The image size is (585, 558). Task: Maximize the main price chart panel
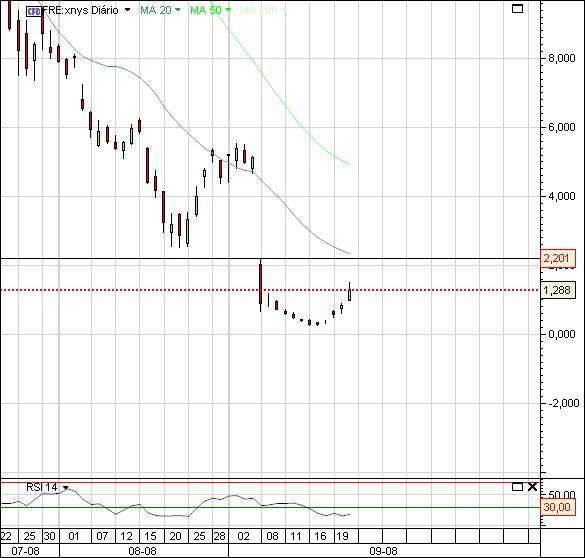pyautogui.click(x=517, y=8)
